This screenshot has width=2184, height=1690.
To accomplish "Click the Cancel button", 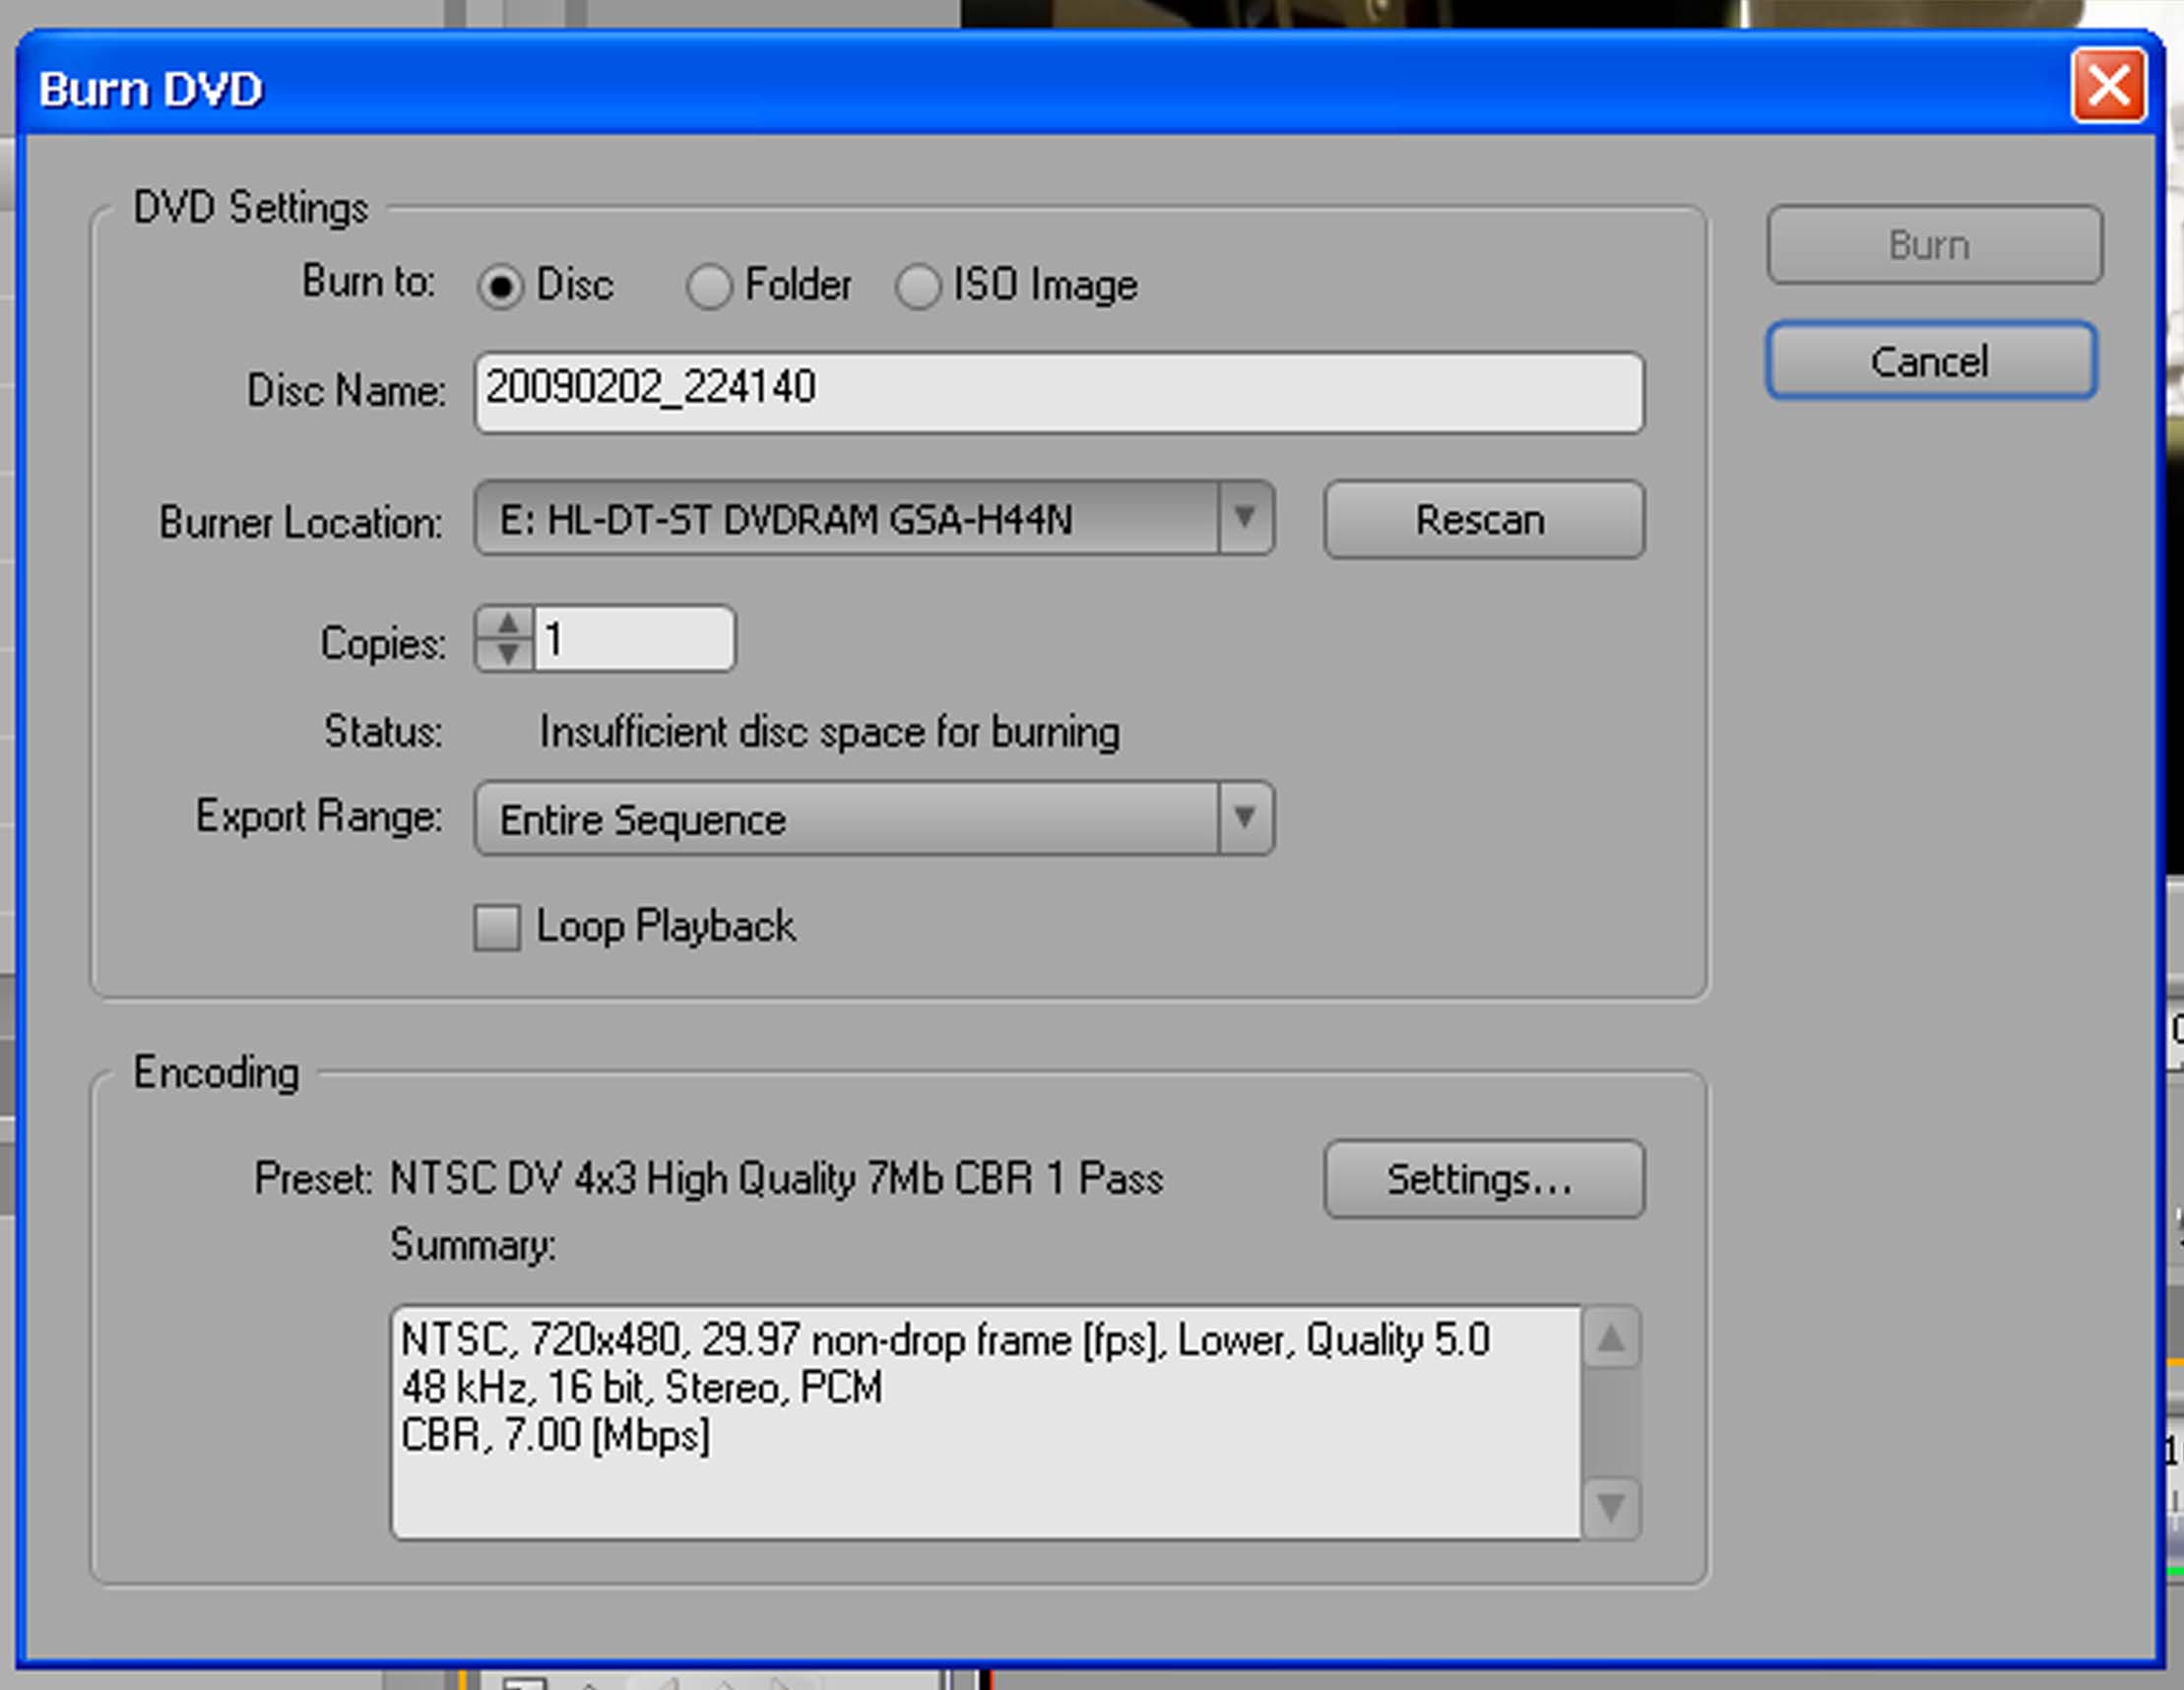I will (1930, 361).
